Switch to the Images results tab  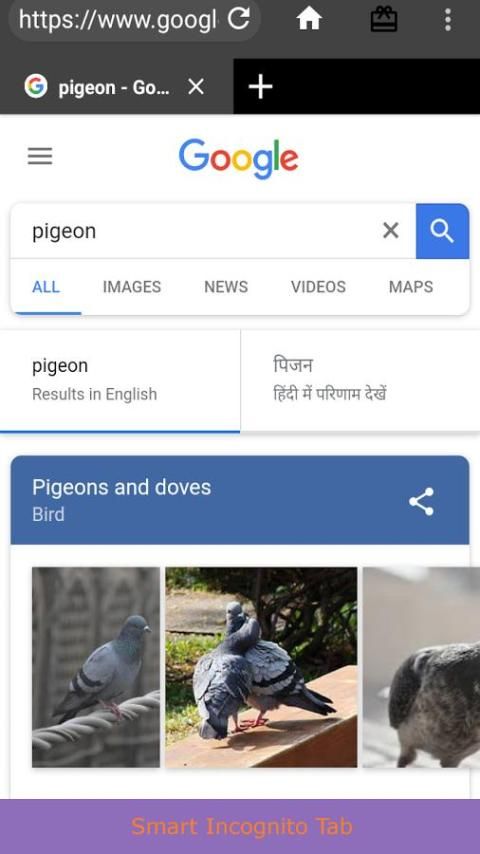pyautogui.click(x=132, y=287)
